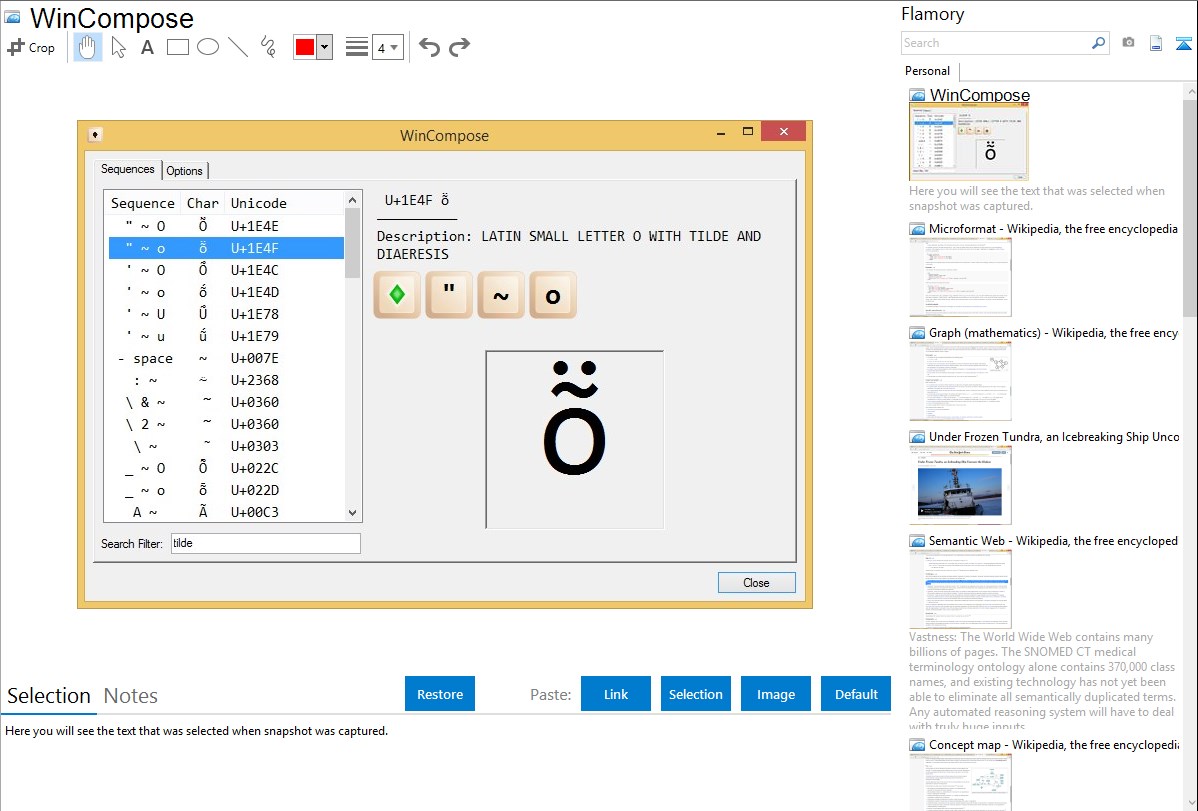Click the Default paste button
Viewport: 1198px width, 811px height.
click(856, 694)
